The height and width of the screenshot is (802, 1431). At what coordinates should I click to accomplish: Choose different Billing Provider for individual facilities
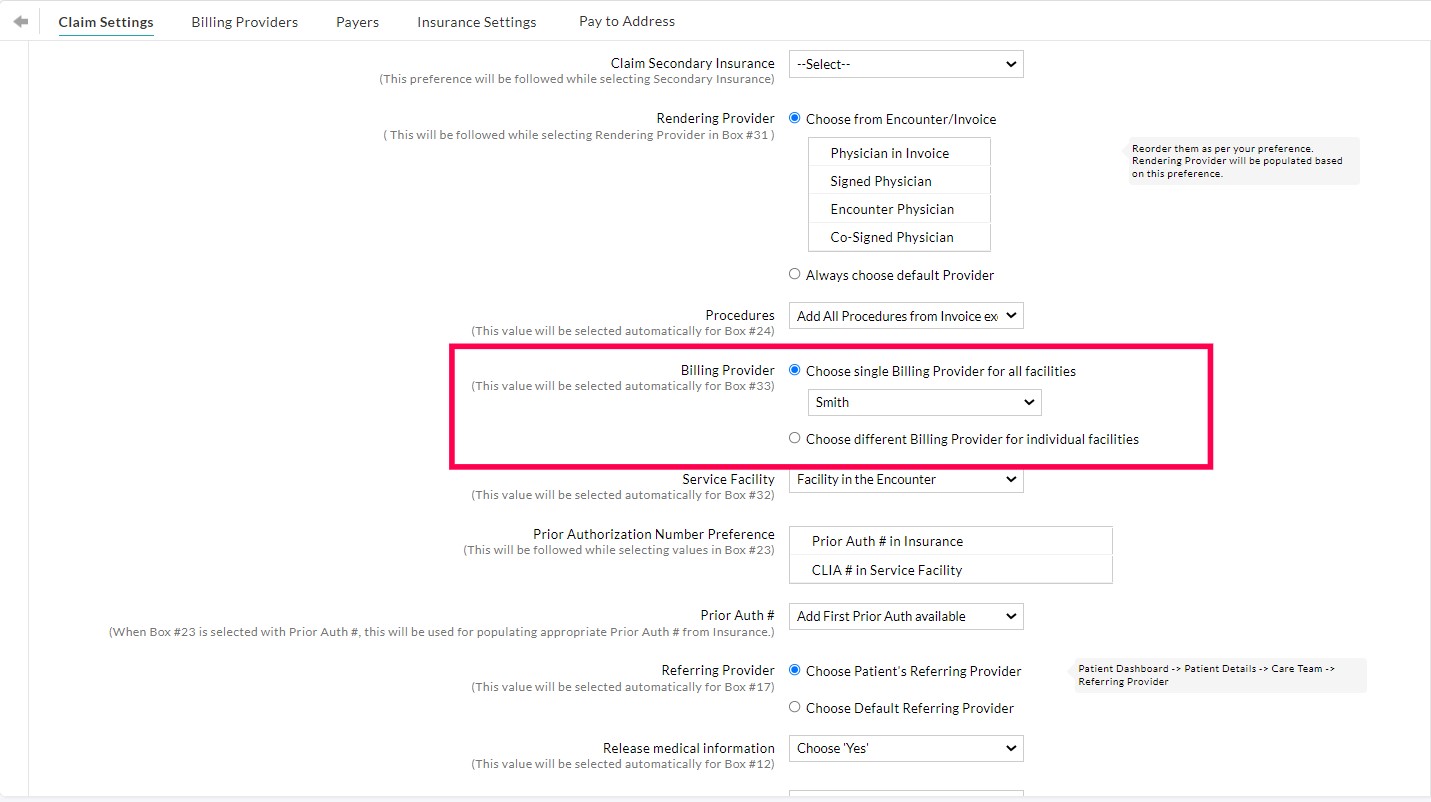click(x=794, y=437)
